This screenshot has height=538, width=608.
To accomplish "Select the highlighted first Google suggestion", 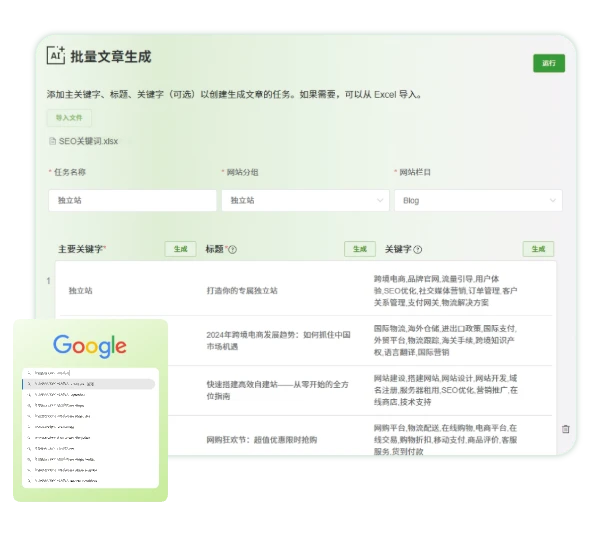I will click(89, 384).
